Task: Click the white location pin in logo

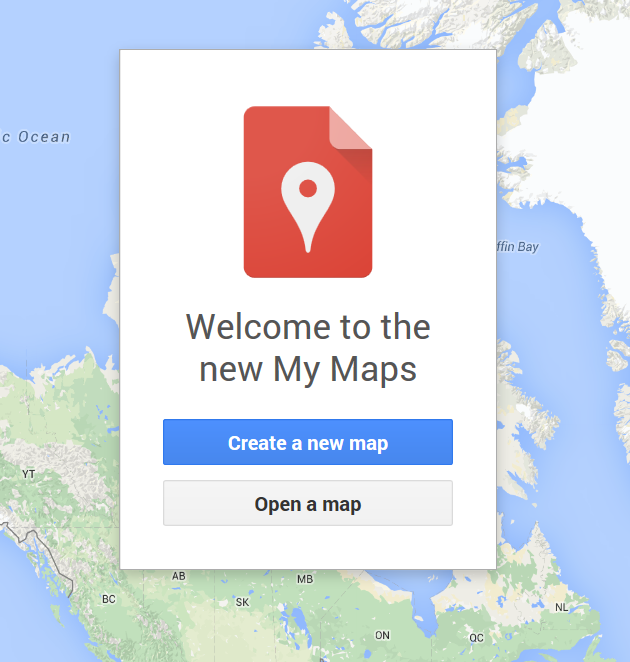Action: coord(308,207)
